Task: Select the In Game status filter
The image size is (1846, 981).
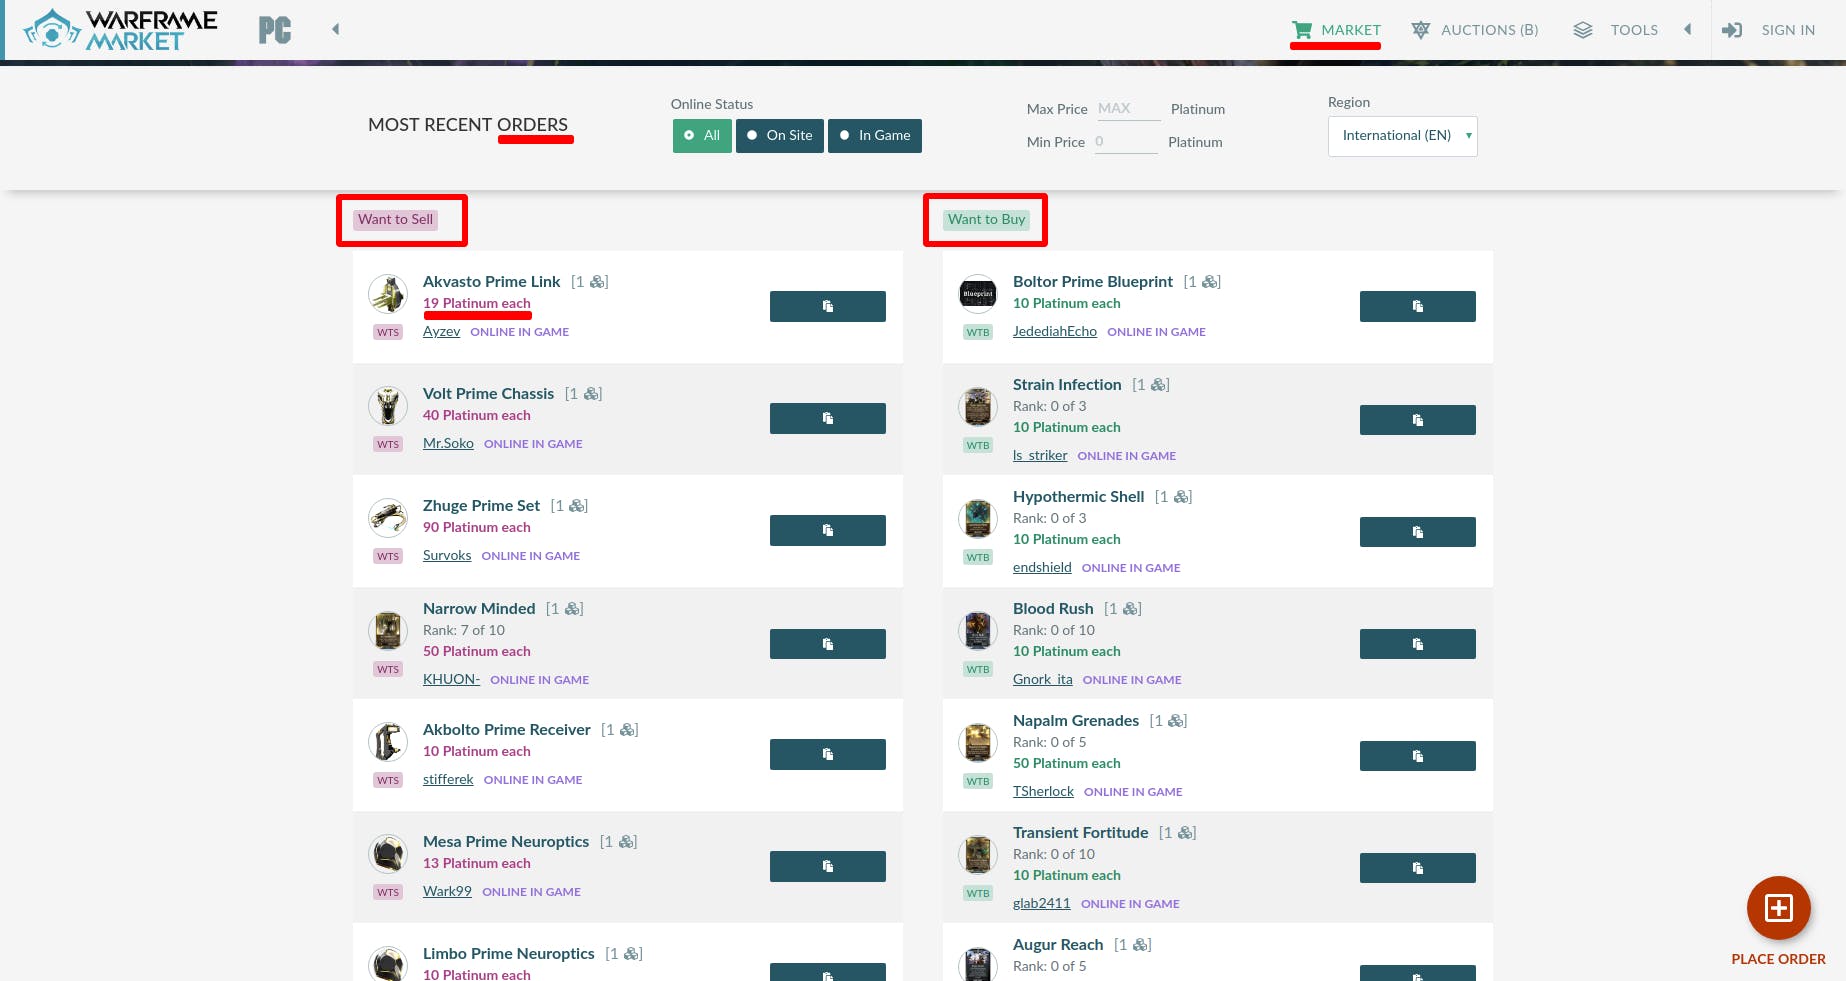Action: point(874,136)
